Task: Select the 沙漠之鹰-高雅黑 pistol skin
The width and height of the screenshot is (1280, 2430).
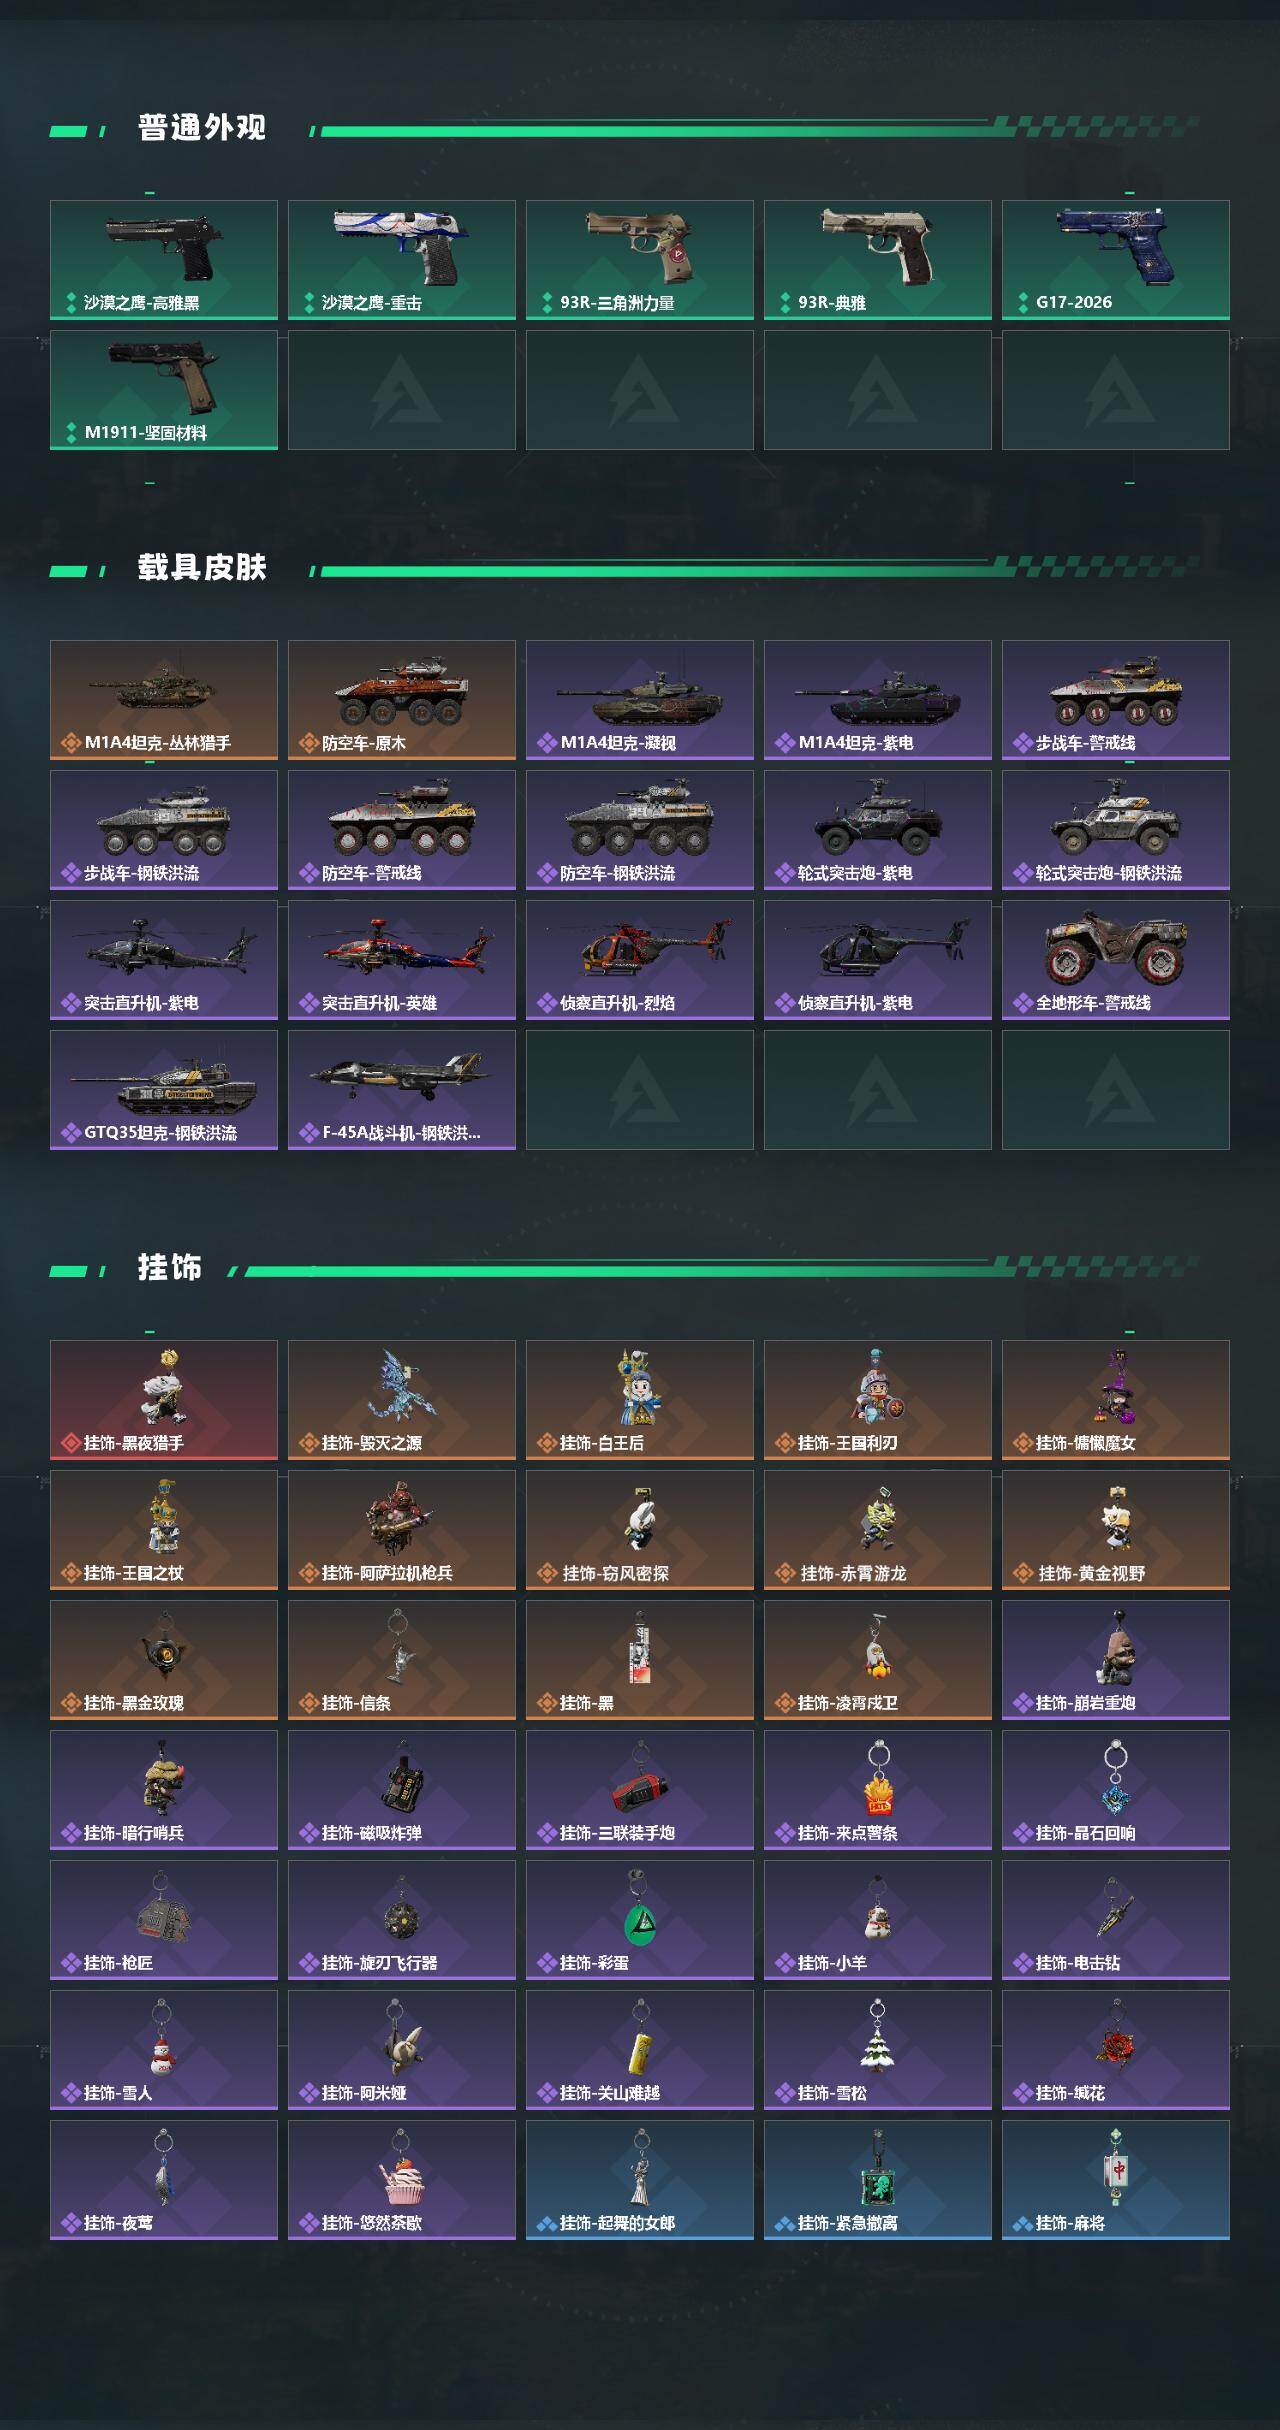Action: 164,260
